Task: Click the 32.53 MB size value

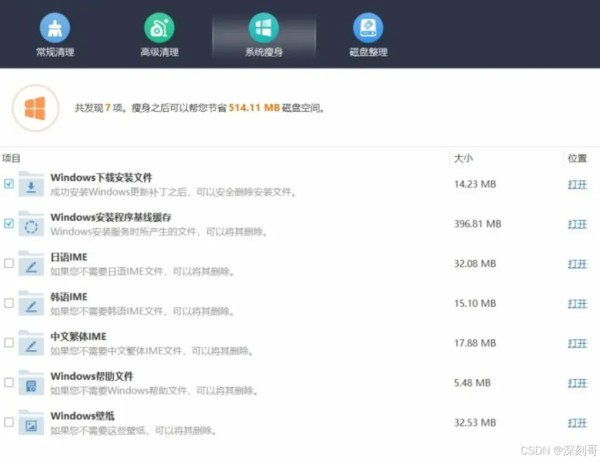Action: 475,423
